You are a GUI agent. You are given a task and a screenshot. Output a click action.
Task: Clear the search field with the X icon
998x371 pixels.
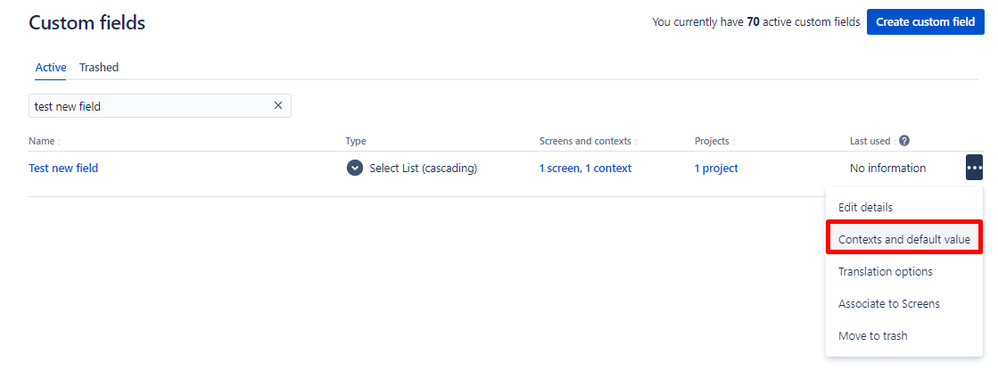coord(278,106)
